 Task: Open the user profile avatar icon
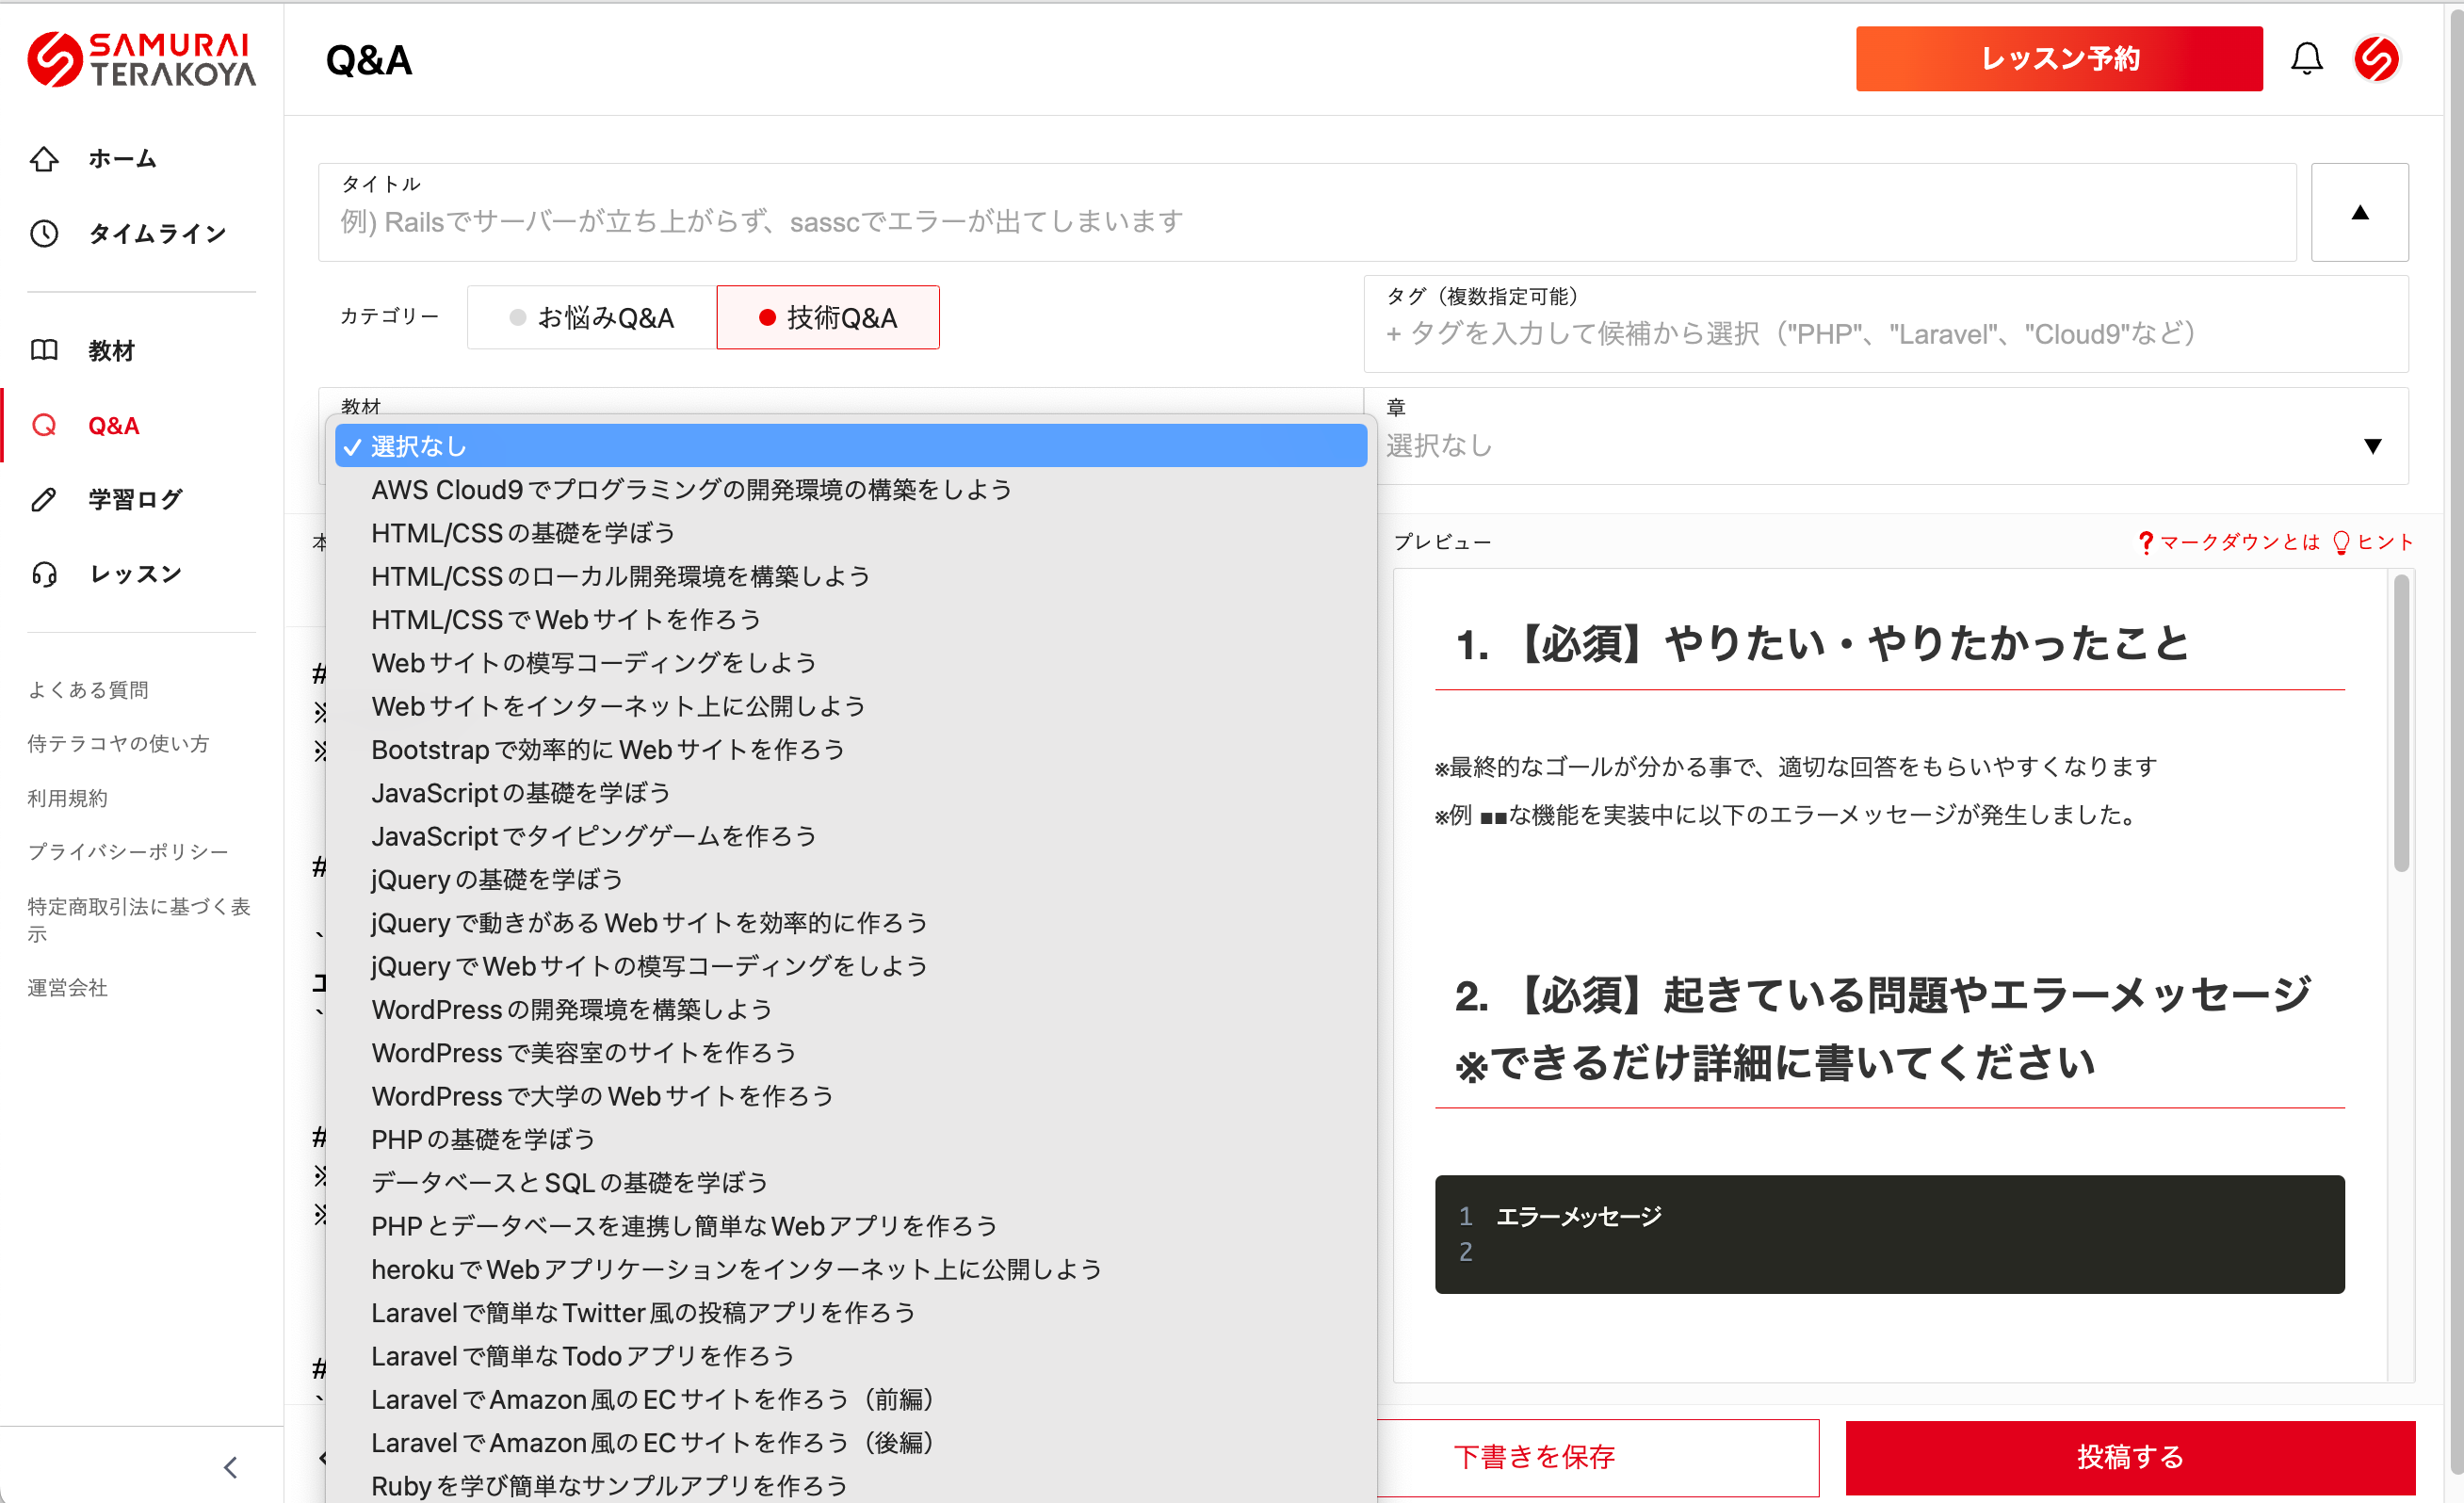2376,59
